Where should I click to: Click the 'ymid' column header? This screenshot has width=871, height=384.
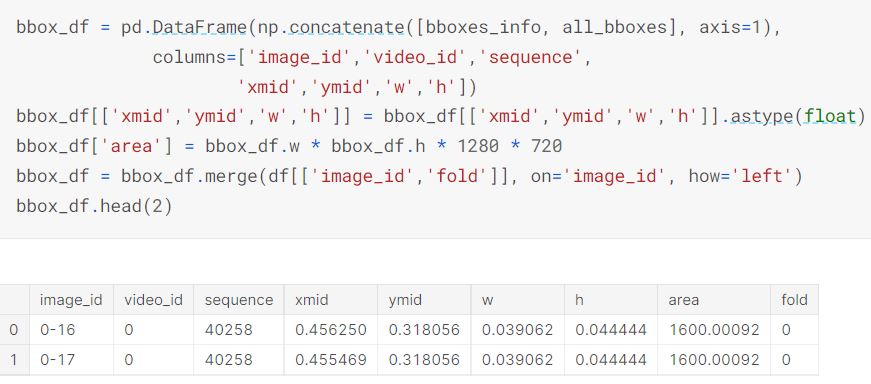(424, 300)
